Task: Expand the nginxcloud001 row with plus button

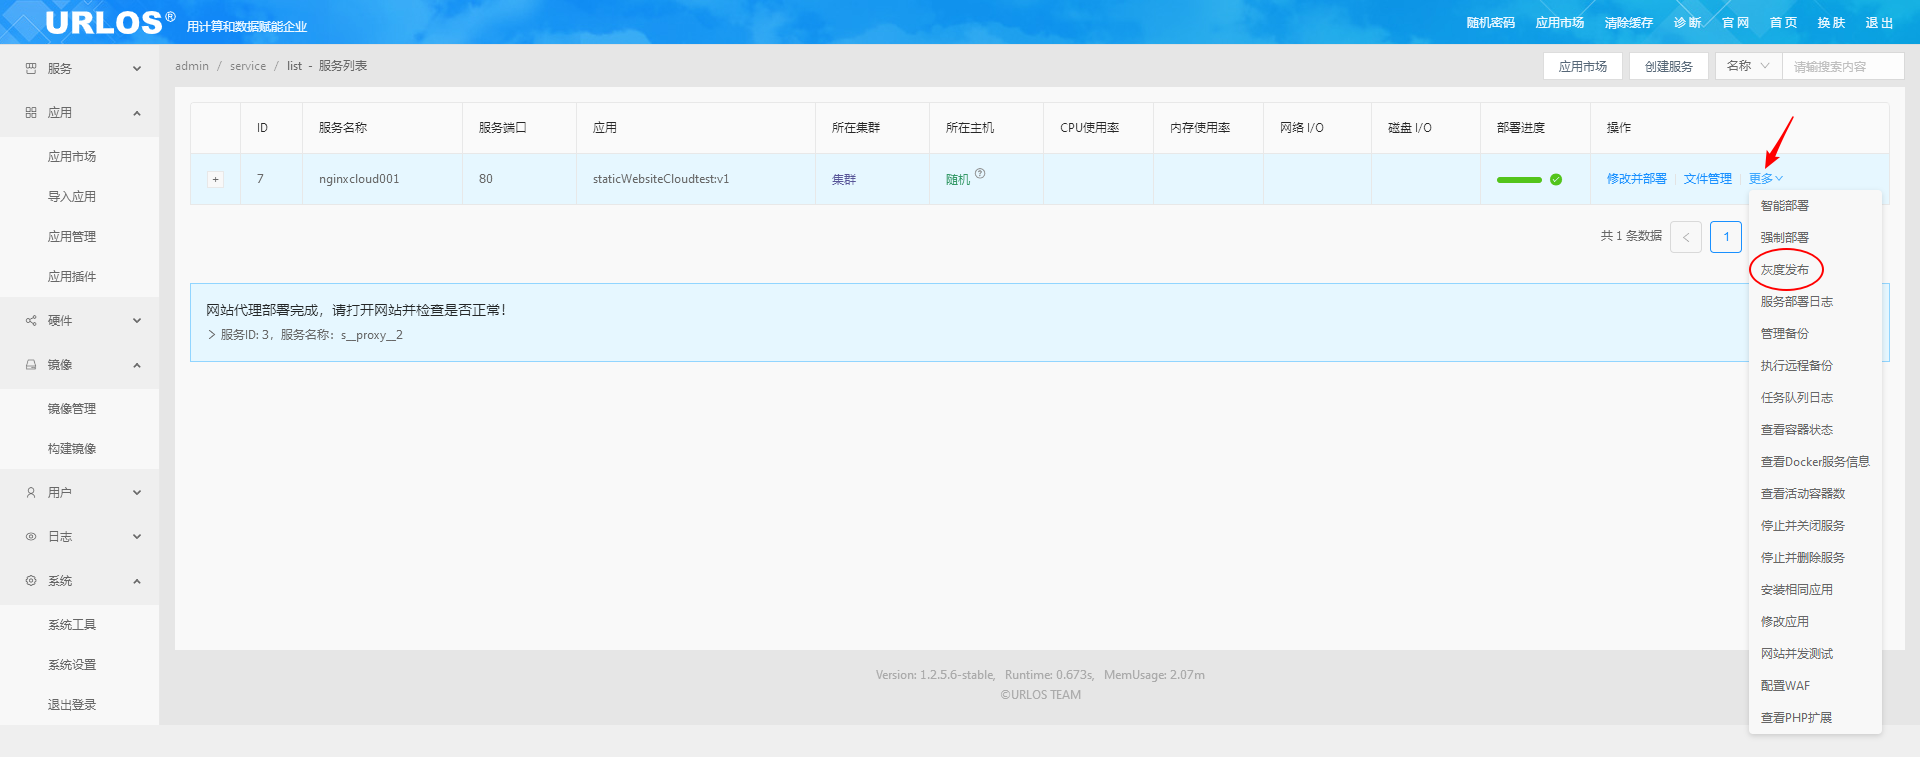Action: 215,180
